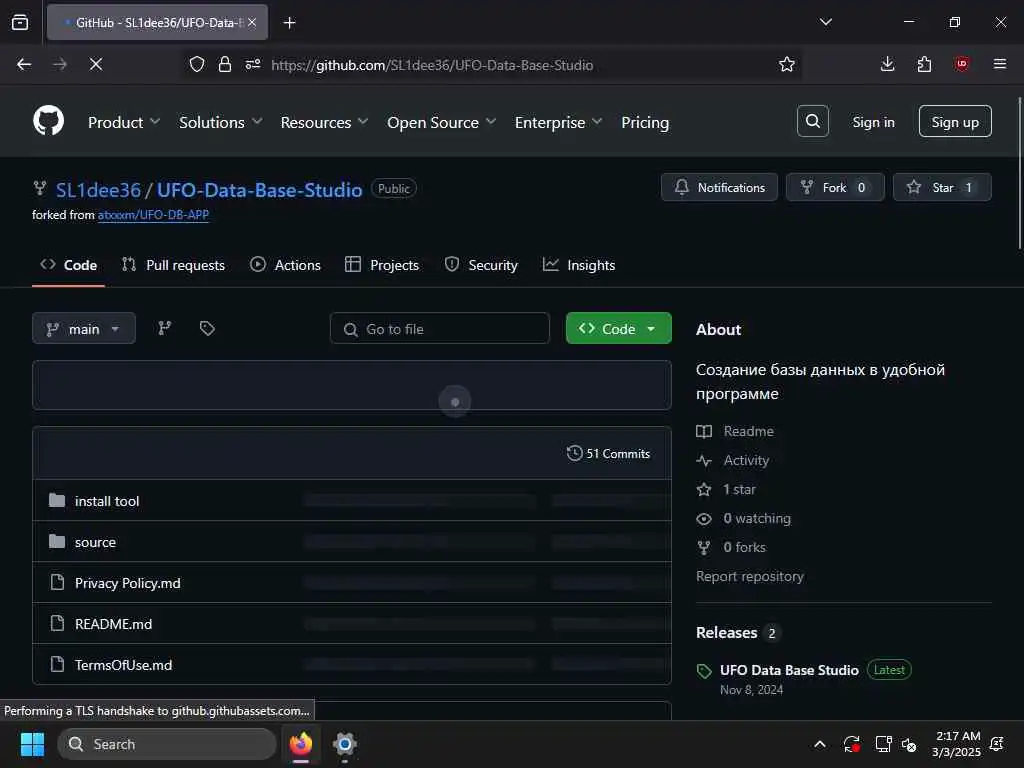Show tracking protection shield info
The width and height of the screenshot is (1024, 768).
click(x=197, y=64)
